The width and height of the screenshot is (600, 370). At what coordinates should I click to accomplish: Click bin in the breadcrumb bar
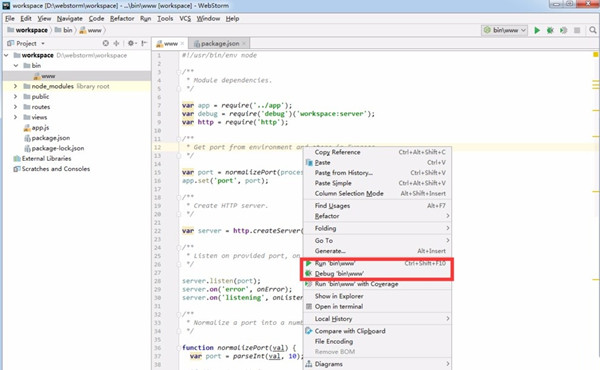(64, 30)
